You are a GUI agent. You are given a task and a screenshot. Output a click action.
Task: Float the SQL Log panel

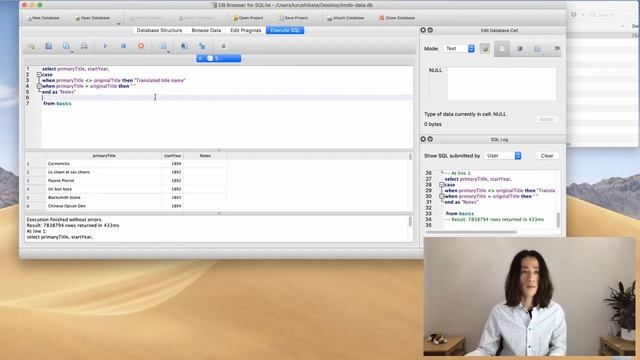click(x=430, y=139)
